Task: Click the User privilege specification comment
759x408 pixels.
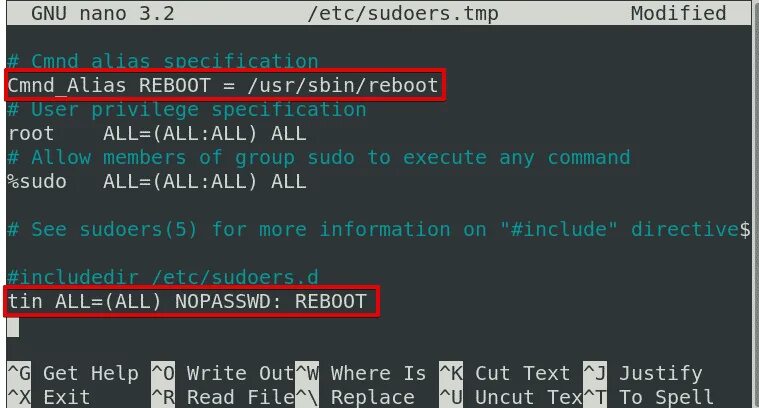Action: point(187,109)
